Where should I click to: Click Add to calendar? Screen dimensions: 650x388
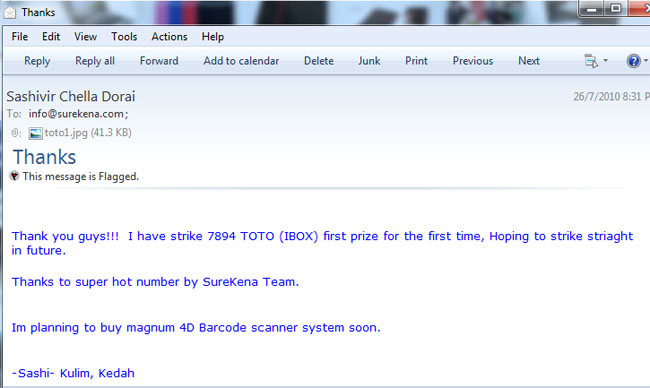pyautogui.click(x=241, y=61)
